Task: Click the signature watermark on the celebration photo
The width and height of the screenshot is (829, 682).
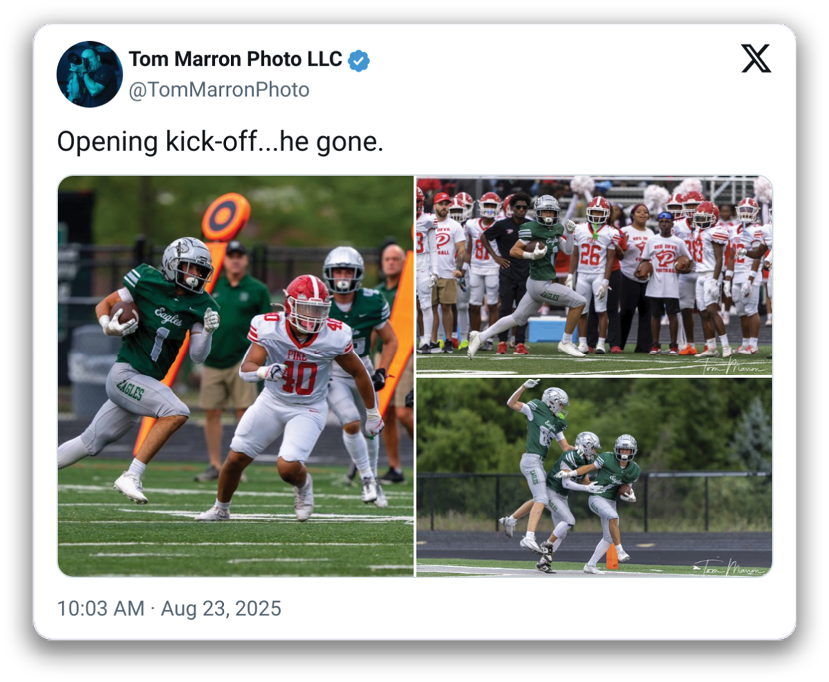Action: [732, 567]
